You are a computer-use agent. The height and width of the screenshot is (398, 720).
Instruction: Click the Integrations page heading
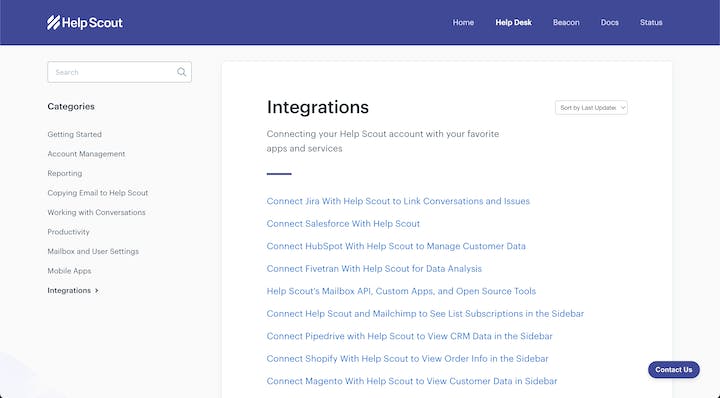click(318, 107)
